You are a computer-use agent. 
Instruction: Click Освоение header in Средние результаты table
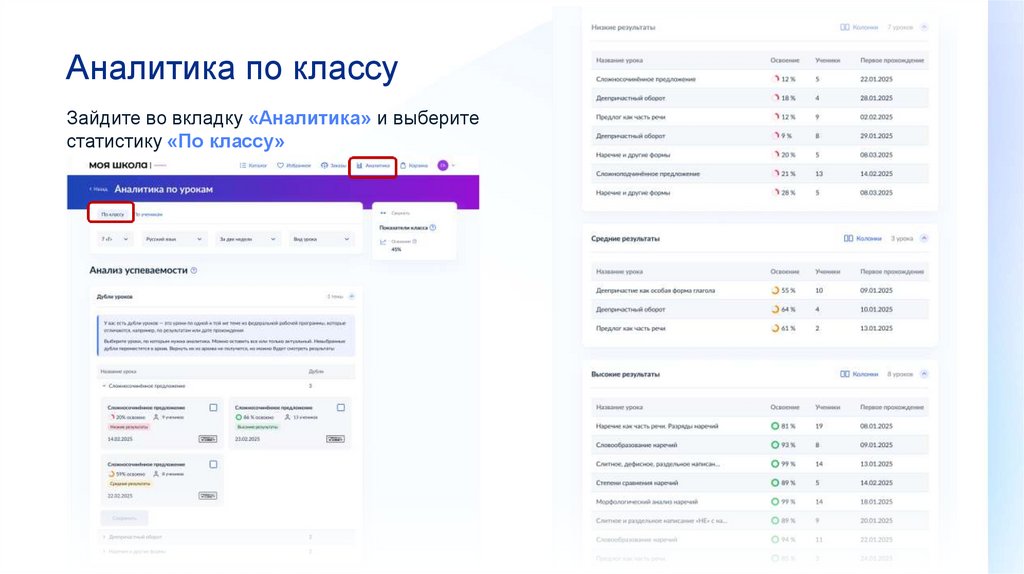[784, 272]
